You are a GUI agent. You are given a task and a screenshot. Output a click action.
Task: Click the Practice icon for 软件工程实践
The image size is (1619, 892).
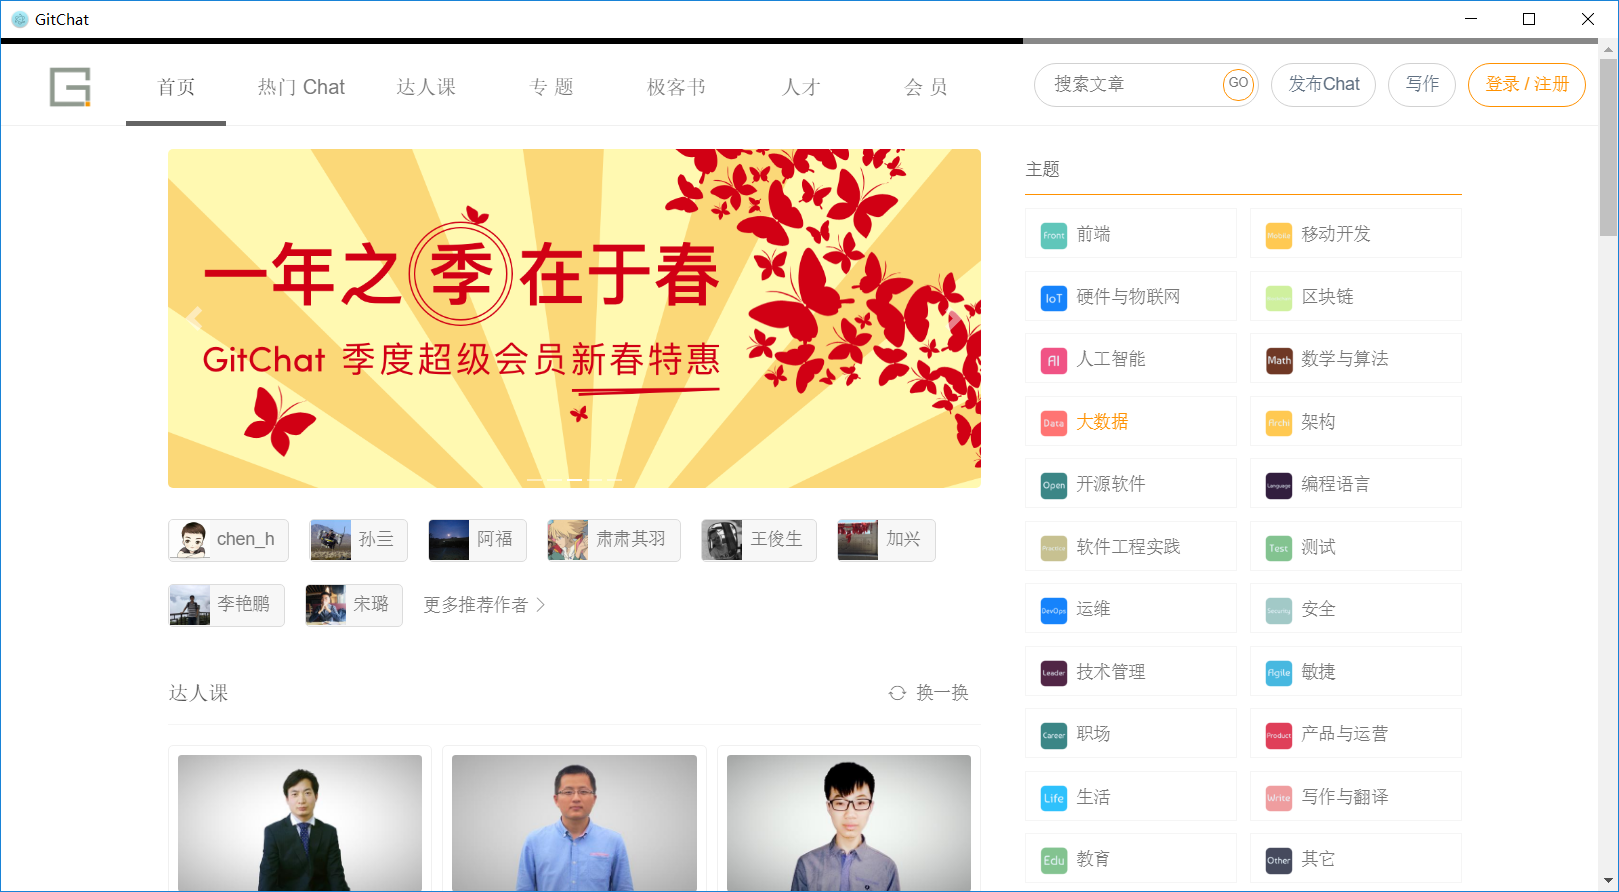coord(1054,548)
